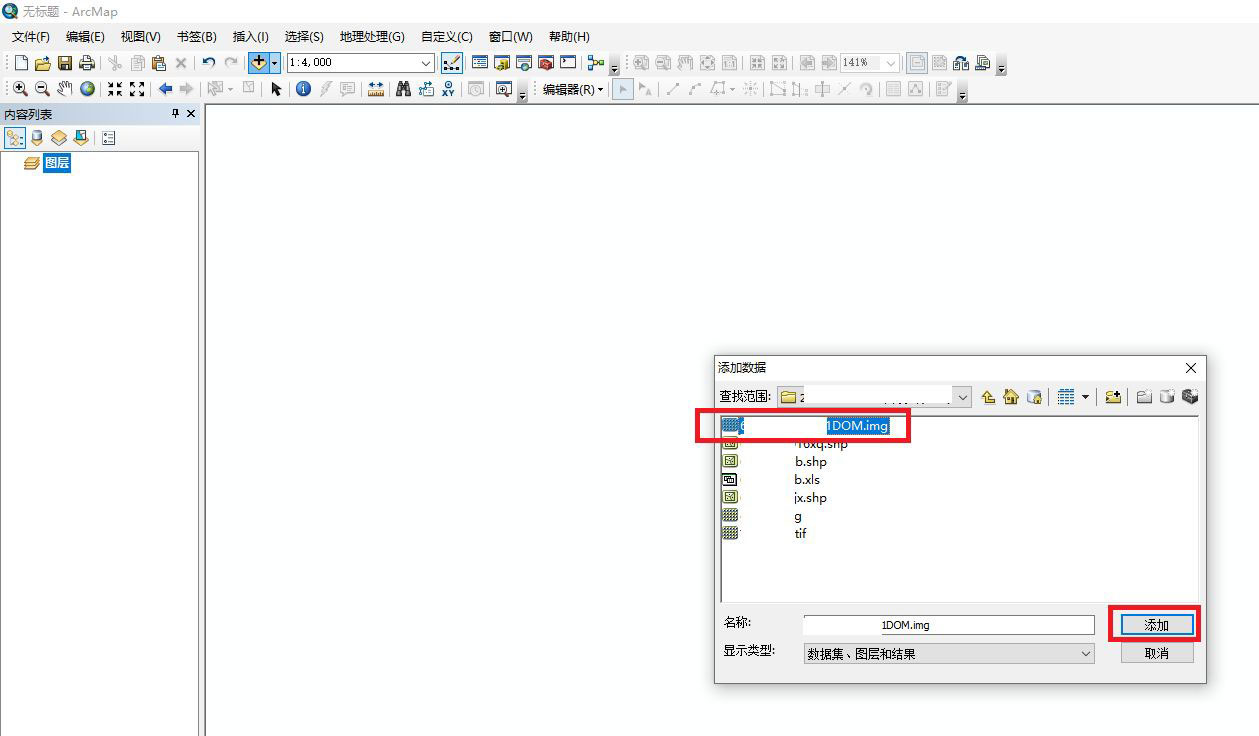Select the Pan hand tool
The image size is (1259, 736).
pos(65,89)
